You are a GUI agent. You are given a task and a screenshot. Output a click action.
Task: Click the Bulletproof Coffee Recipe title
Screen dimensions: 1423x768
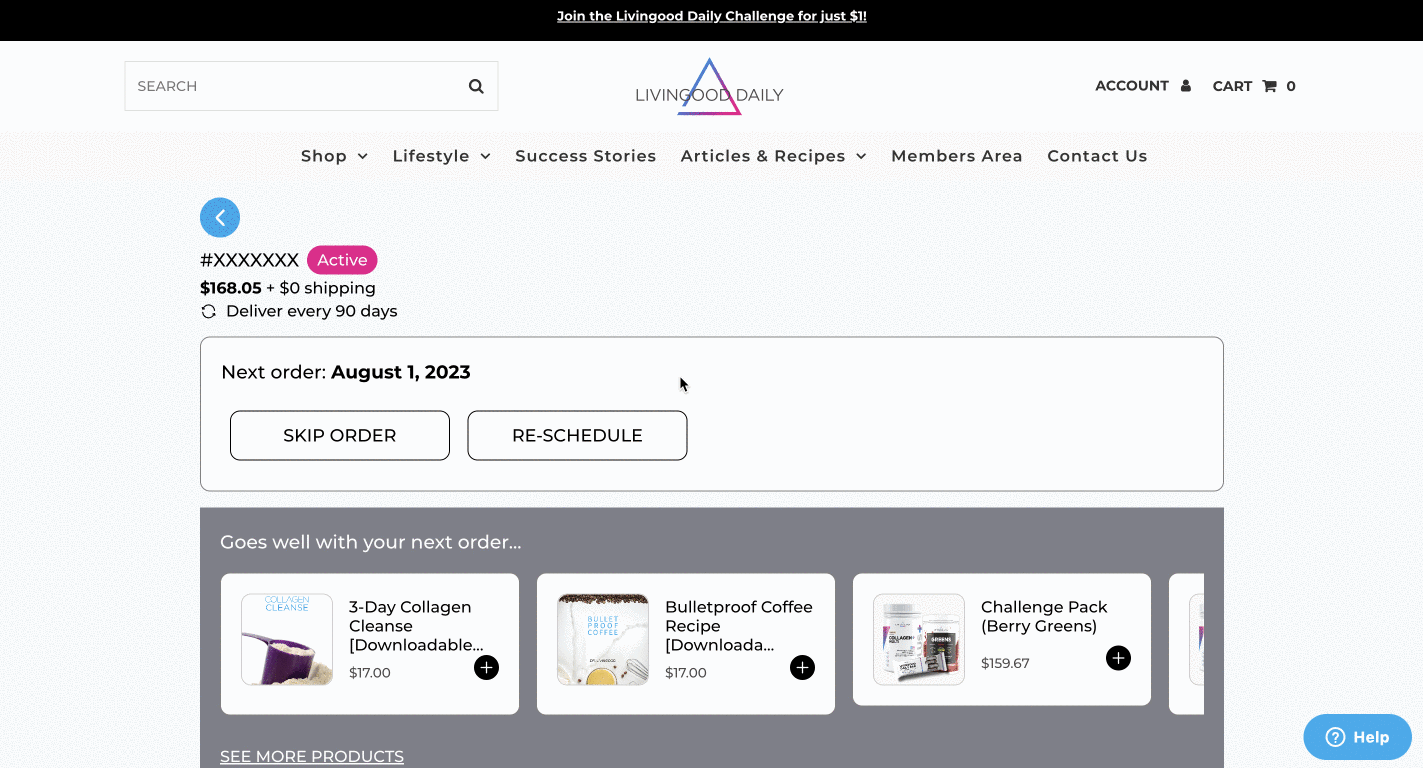(738, 626)
